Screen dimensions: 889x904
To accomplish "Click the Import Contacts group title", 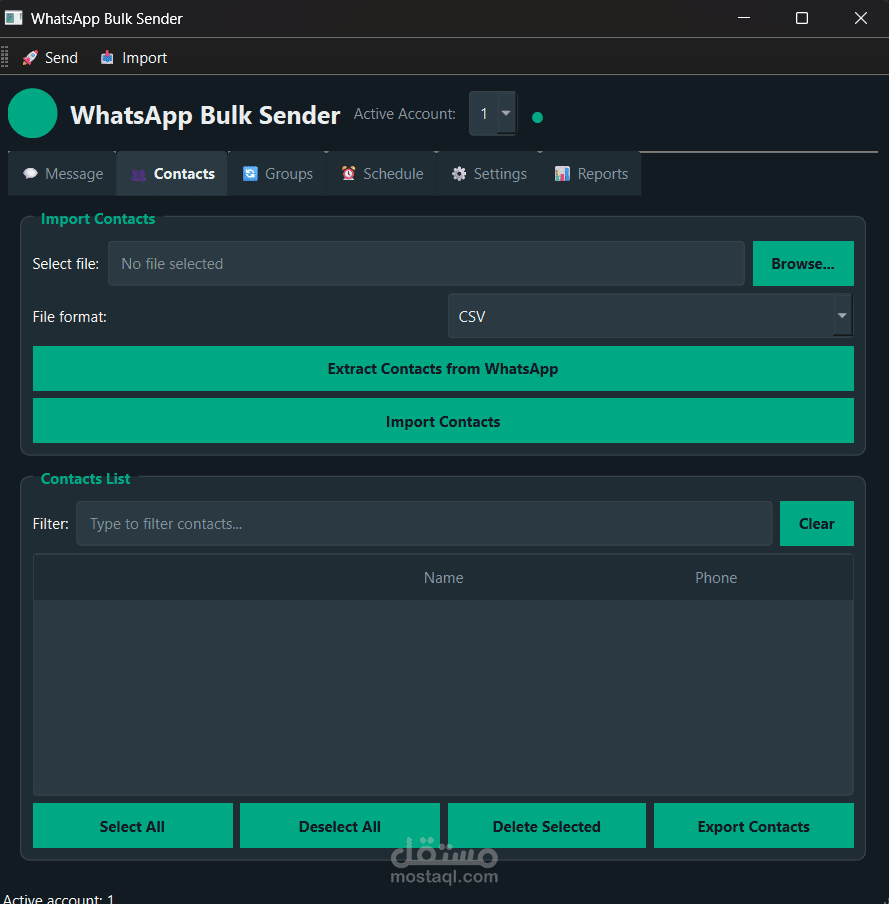I will tap(98, 219).
